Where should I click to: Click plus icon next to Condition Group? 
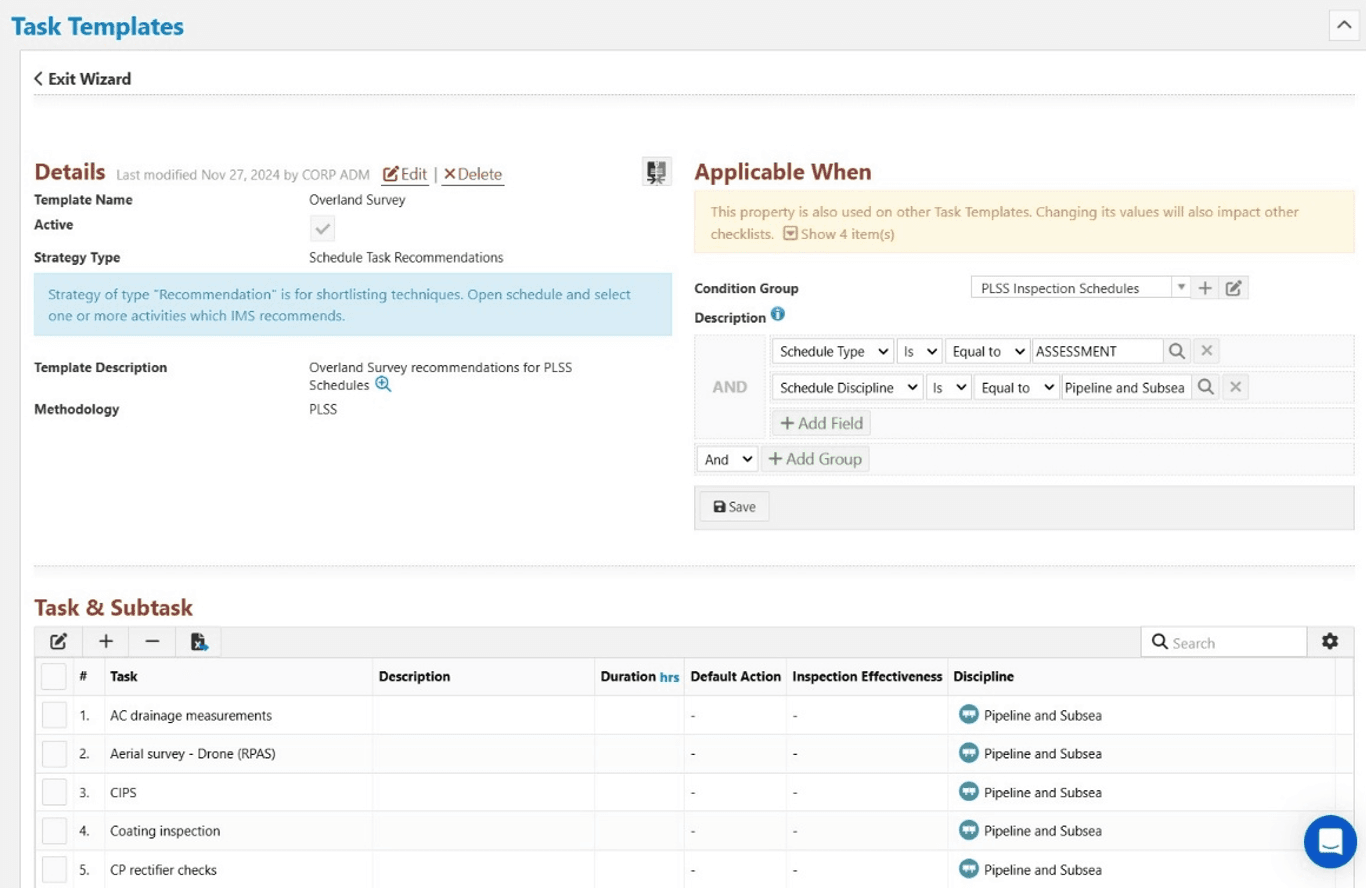[1205, 288]
